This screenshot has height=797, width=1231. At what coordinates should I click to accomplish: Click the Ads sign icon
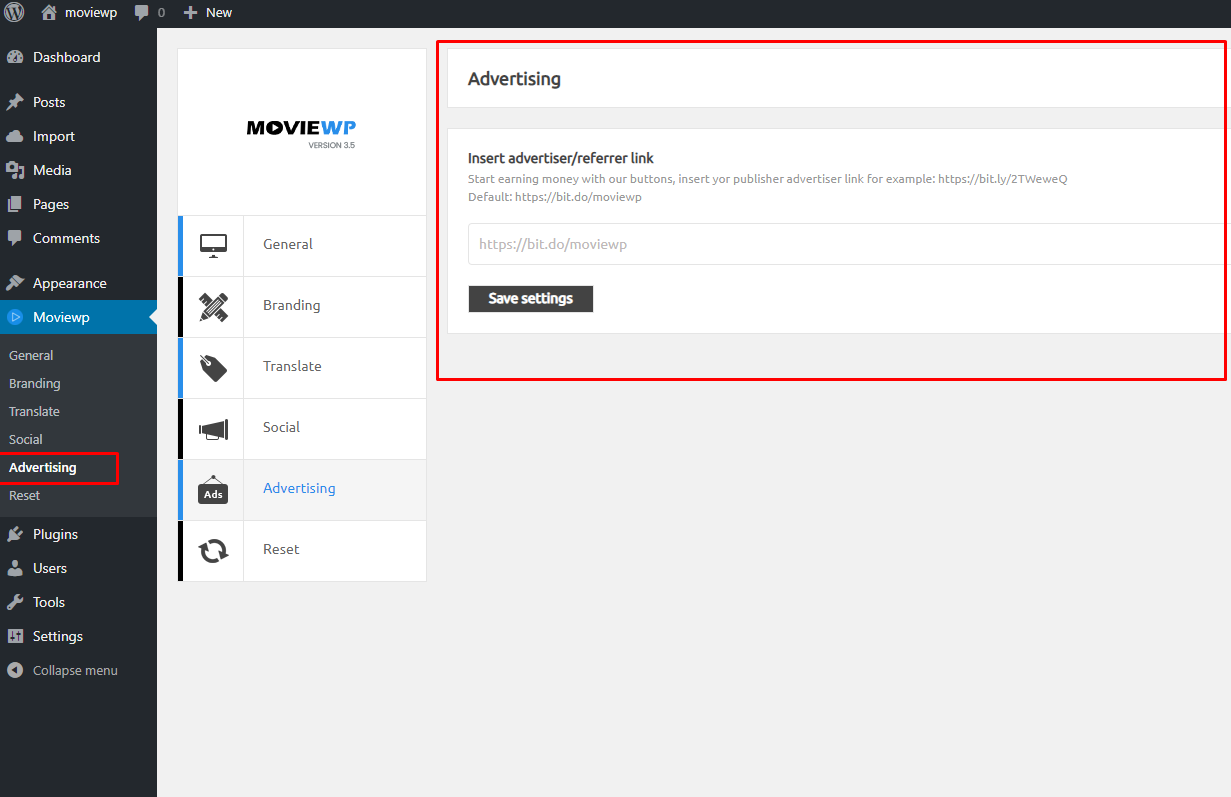[213, 490]
